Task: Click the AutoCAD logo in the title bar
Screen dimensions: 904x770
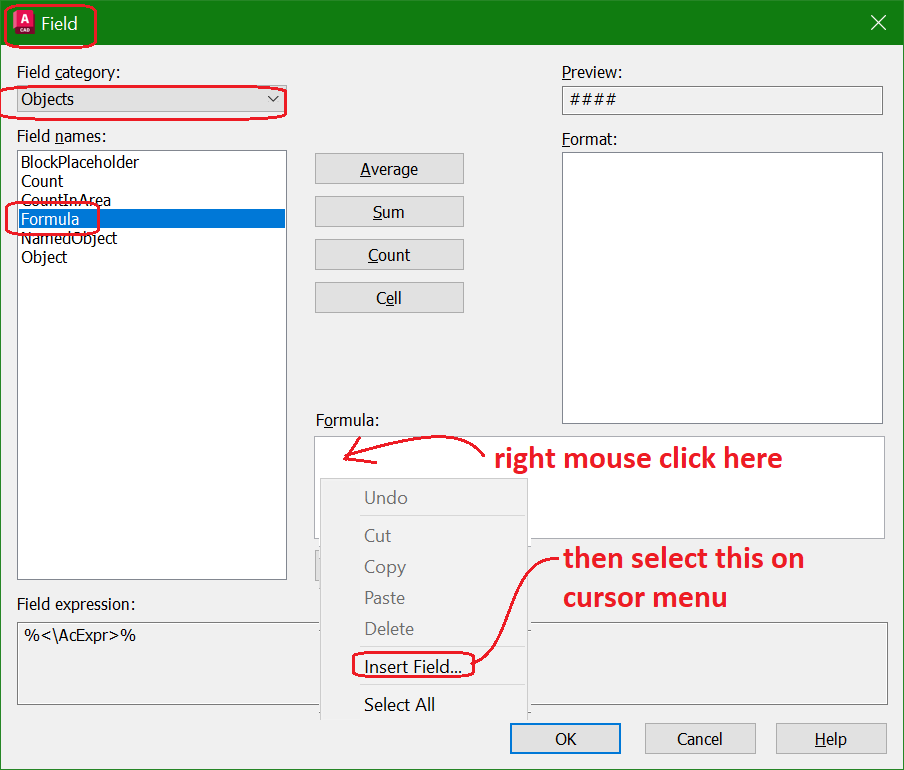Action: pyautogui.click(x=25, y=22)
